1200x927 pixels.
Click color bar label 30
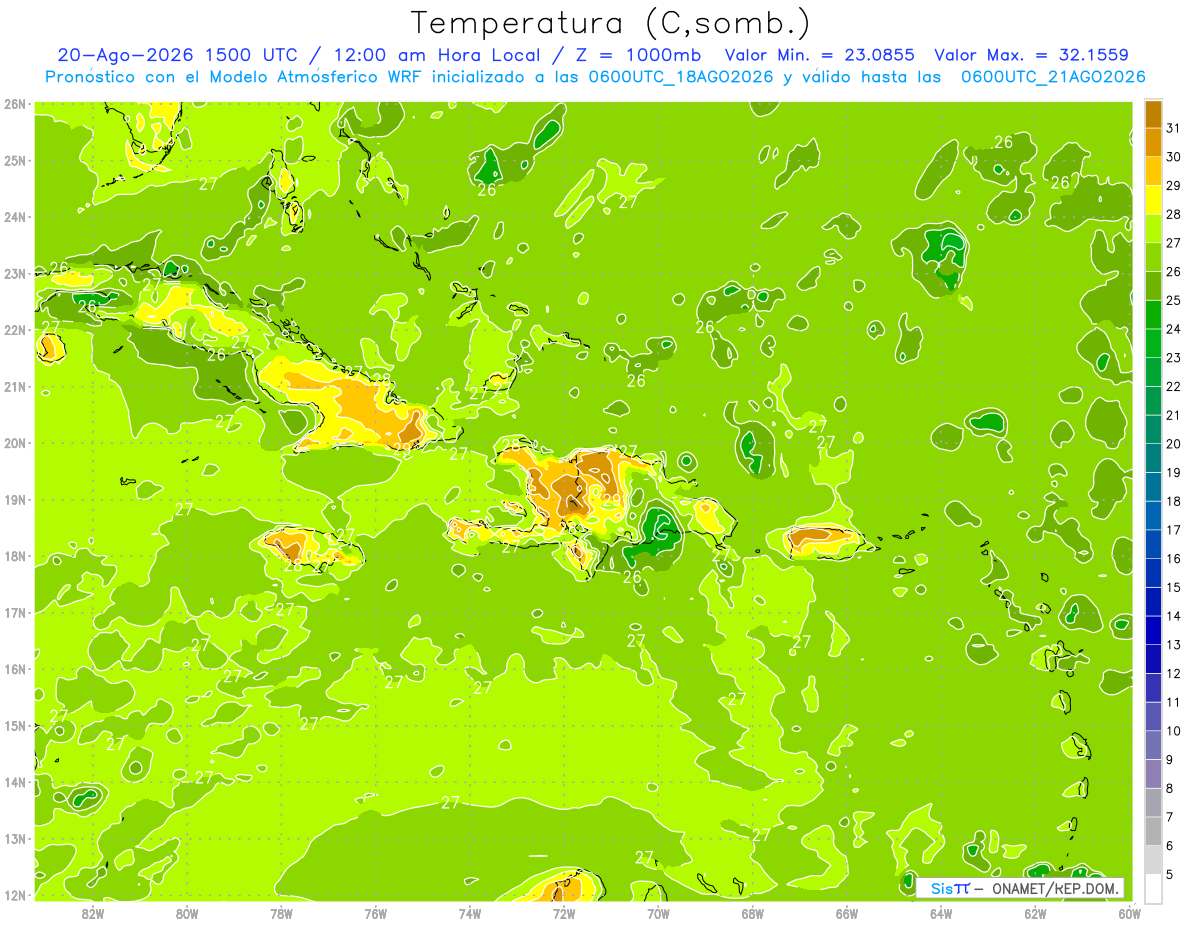[1173, 158]
